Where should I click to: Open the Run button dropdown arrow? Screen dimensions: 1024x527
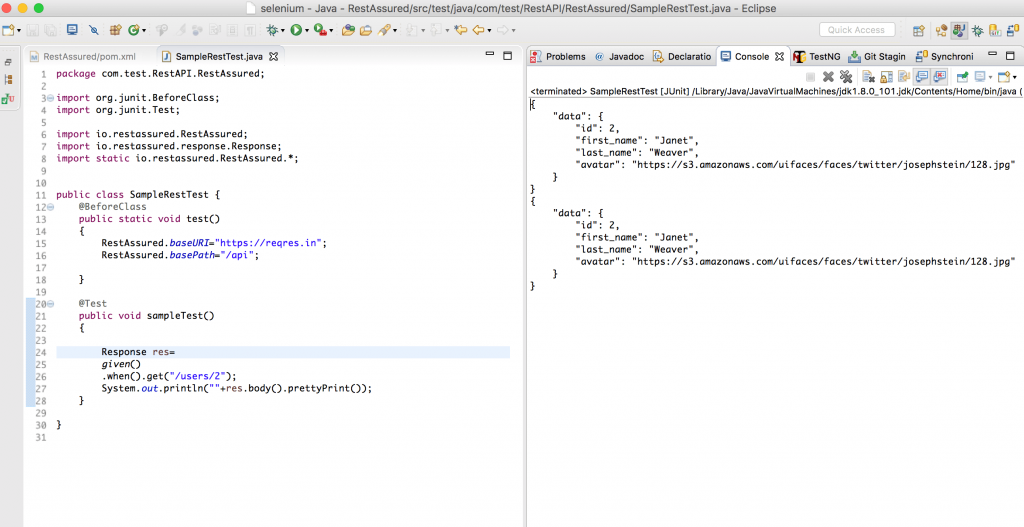point(306,31)
